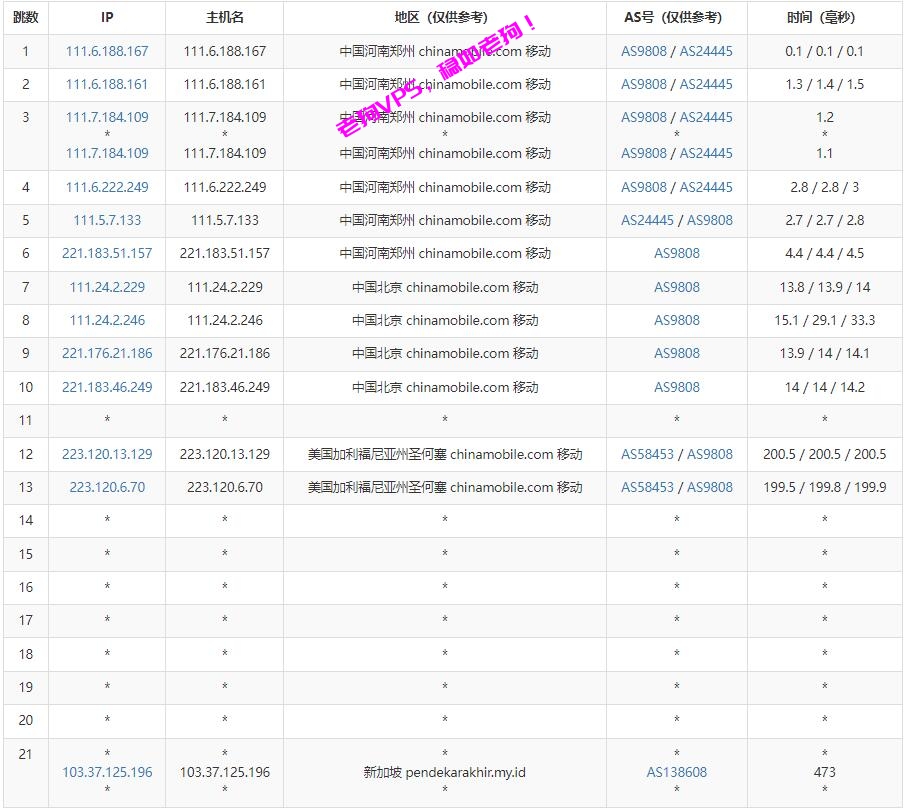Screen dimensions: 905x811
Task: Open the 111.6.188.167 link in IP column
Action: click(107, 51)
